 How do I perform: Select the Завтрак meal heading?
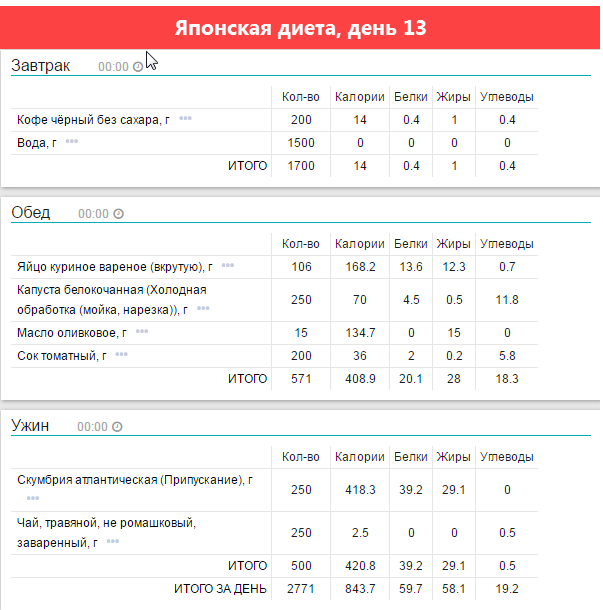(41, 66)
